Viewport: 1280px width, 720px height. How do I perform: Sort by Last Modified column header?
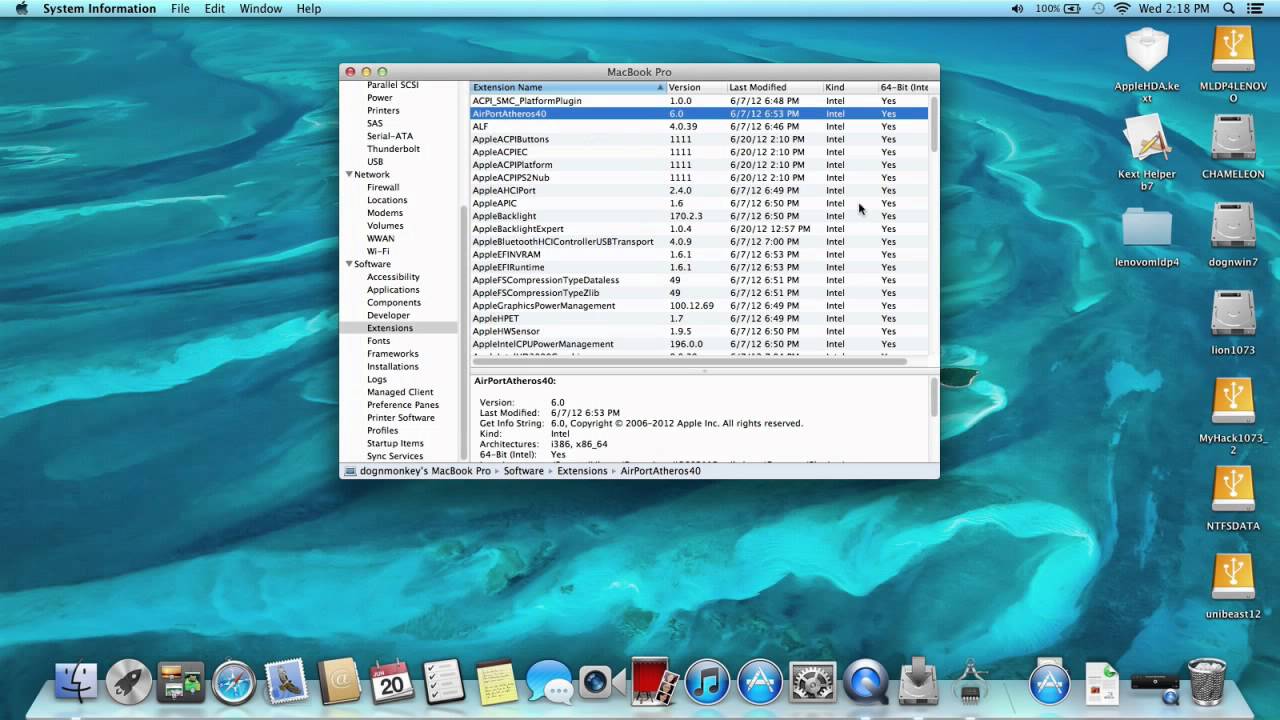tap(773, 87)
